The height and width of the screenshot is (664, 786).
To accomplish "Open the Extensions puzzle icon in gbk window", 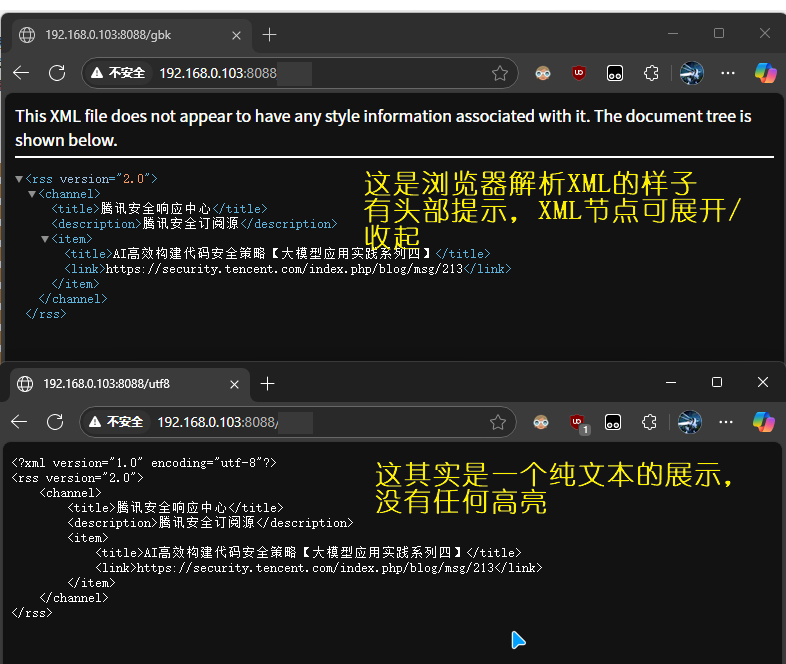I will (651, 73).
